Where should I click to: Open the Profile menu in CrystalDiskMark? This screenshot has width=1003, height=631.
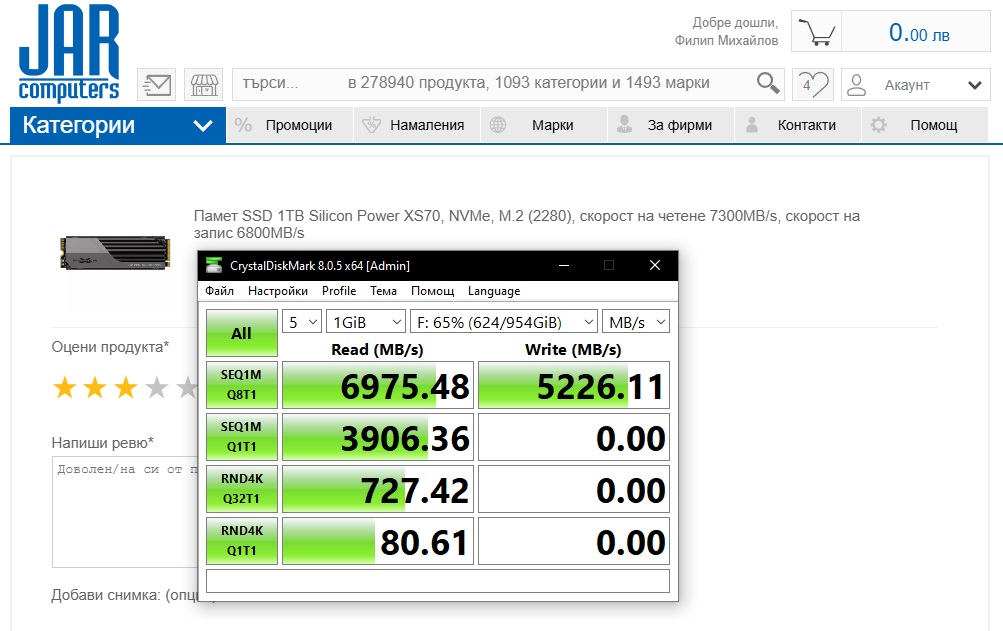tap(339, 291)
